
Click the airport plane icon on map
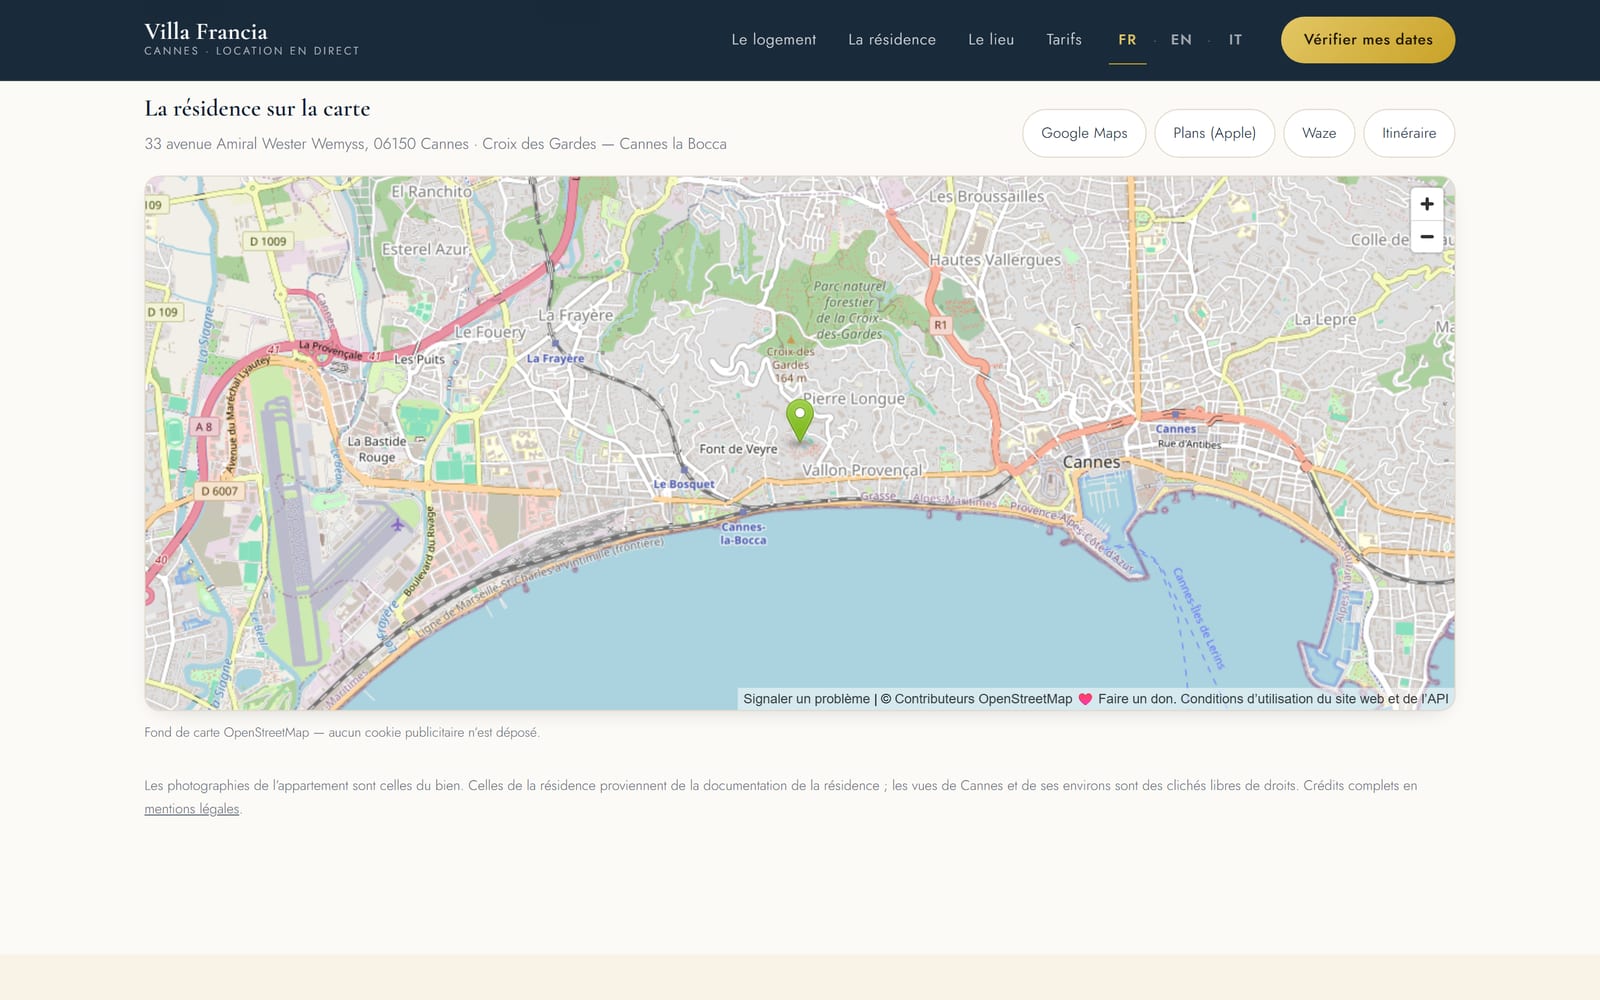click(x=398, y=524)
